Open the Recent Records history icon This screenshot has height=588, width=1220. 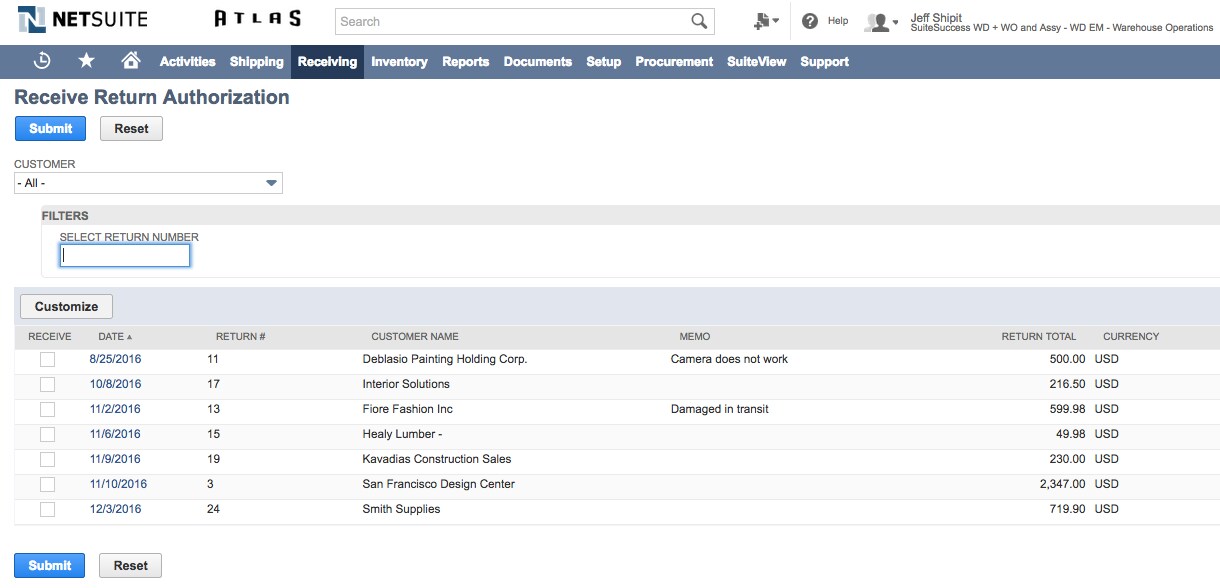(x=42, y=61)
